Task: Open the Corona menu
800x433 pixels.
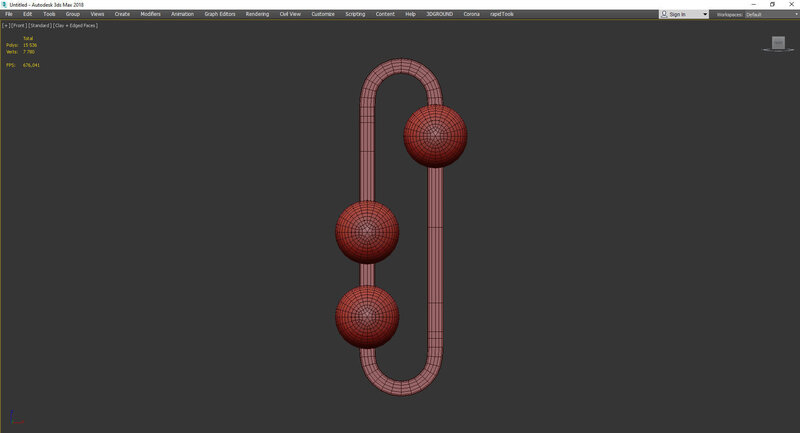Action: [x=471, y=14]
